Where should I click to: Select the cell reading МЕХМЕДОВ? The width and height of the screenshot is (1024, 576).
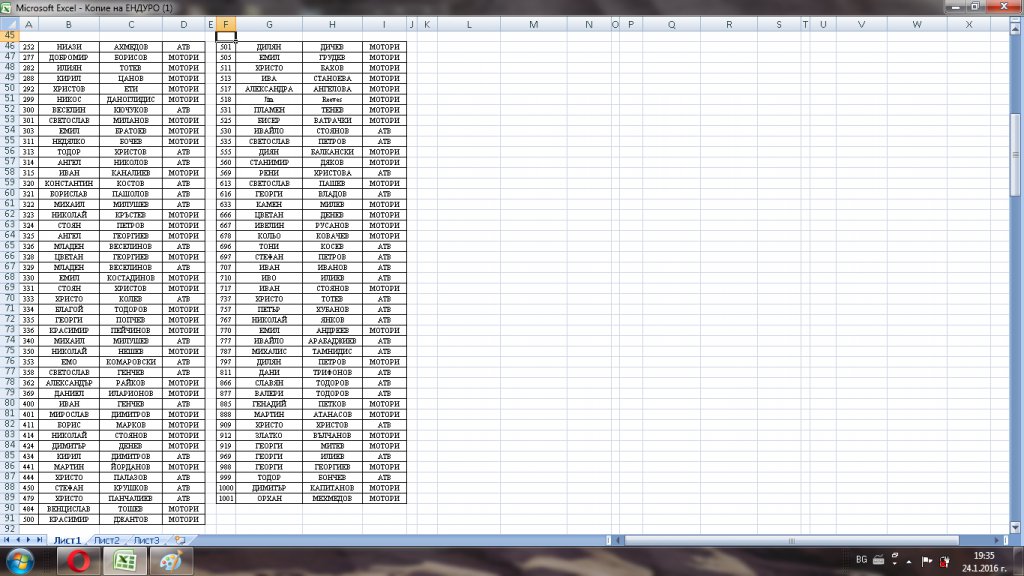point(332,498)
